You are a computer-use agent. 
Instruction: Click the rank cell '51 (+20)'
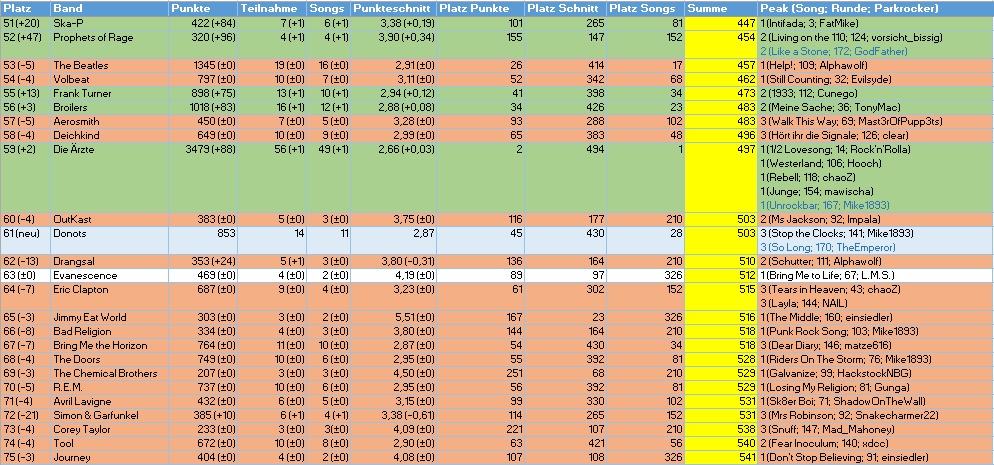tap(25, 23)
